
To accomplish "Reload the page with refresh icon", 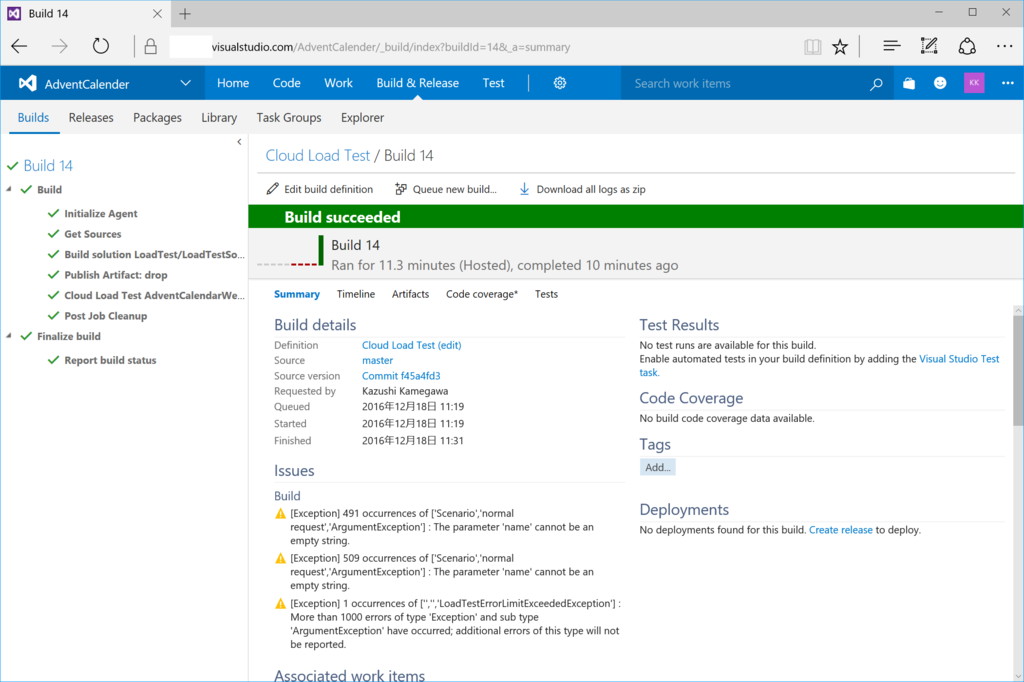I will pyautogui.click(x=101, y=46).
